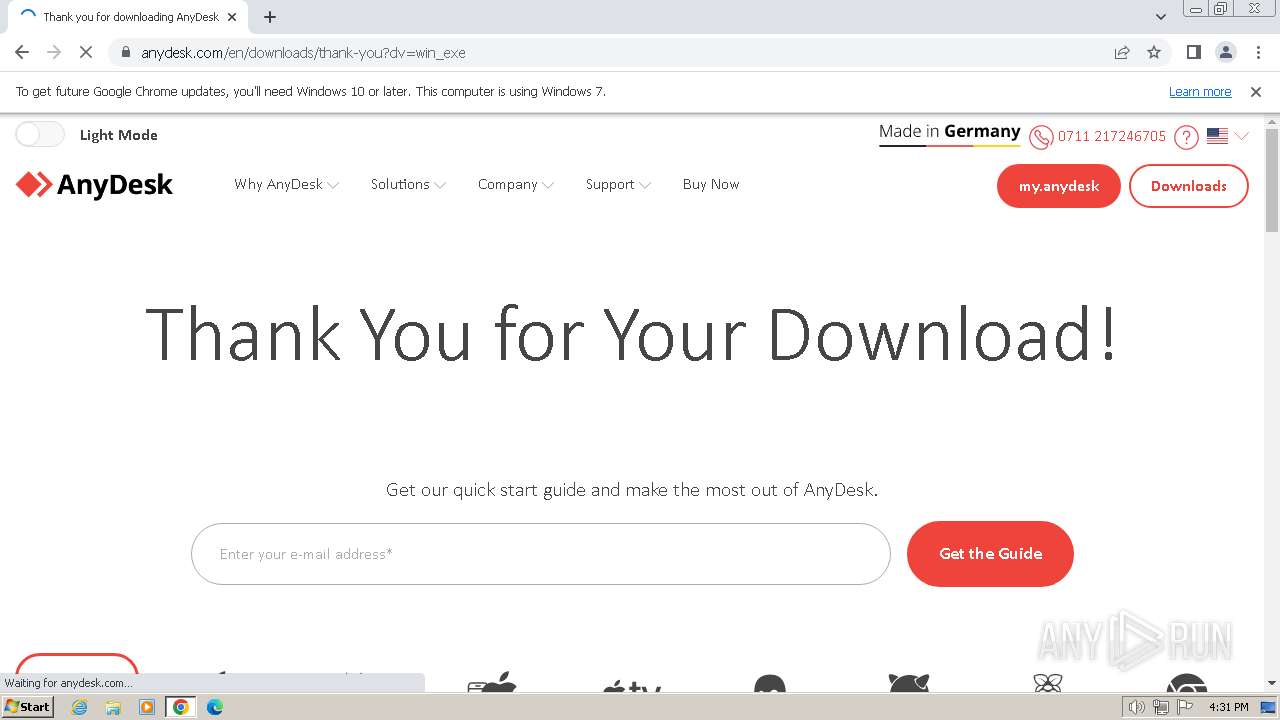Viewport: 1280px width, 720px height.
Task: Open the tab search chevron
Action: click(1161, 17)
